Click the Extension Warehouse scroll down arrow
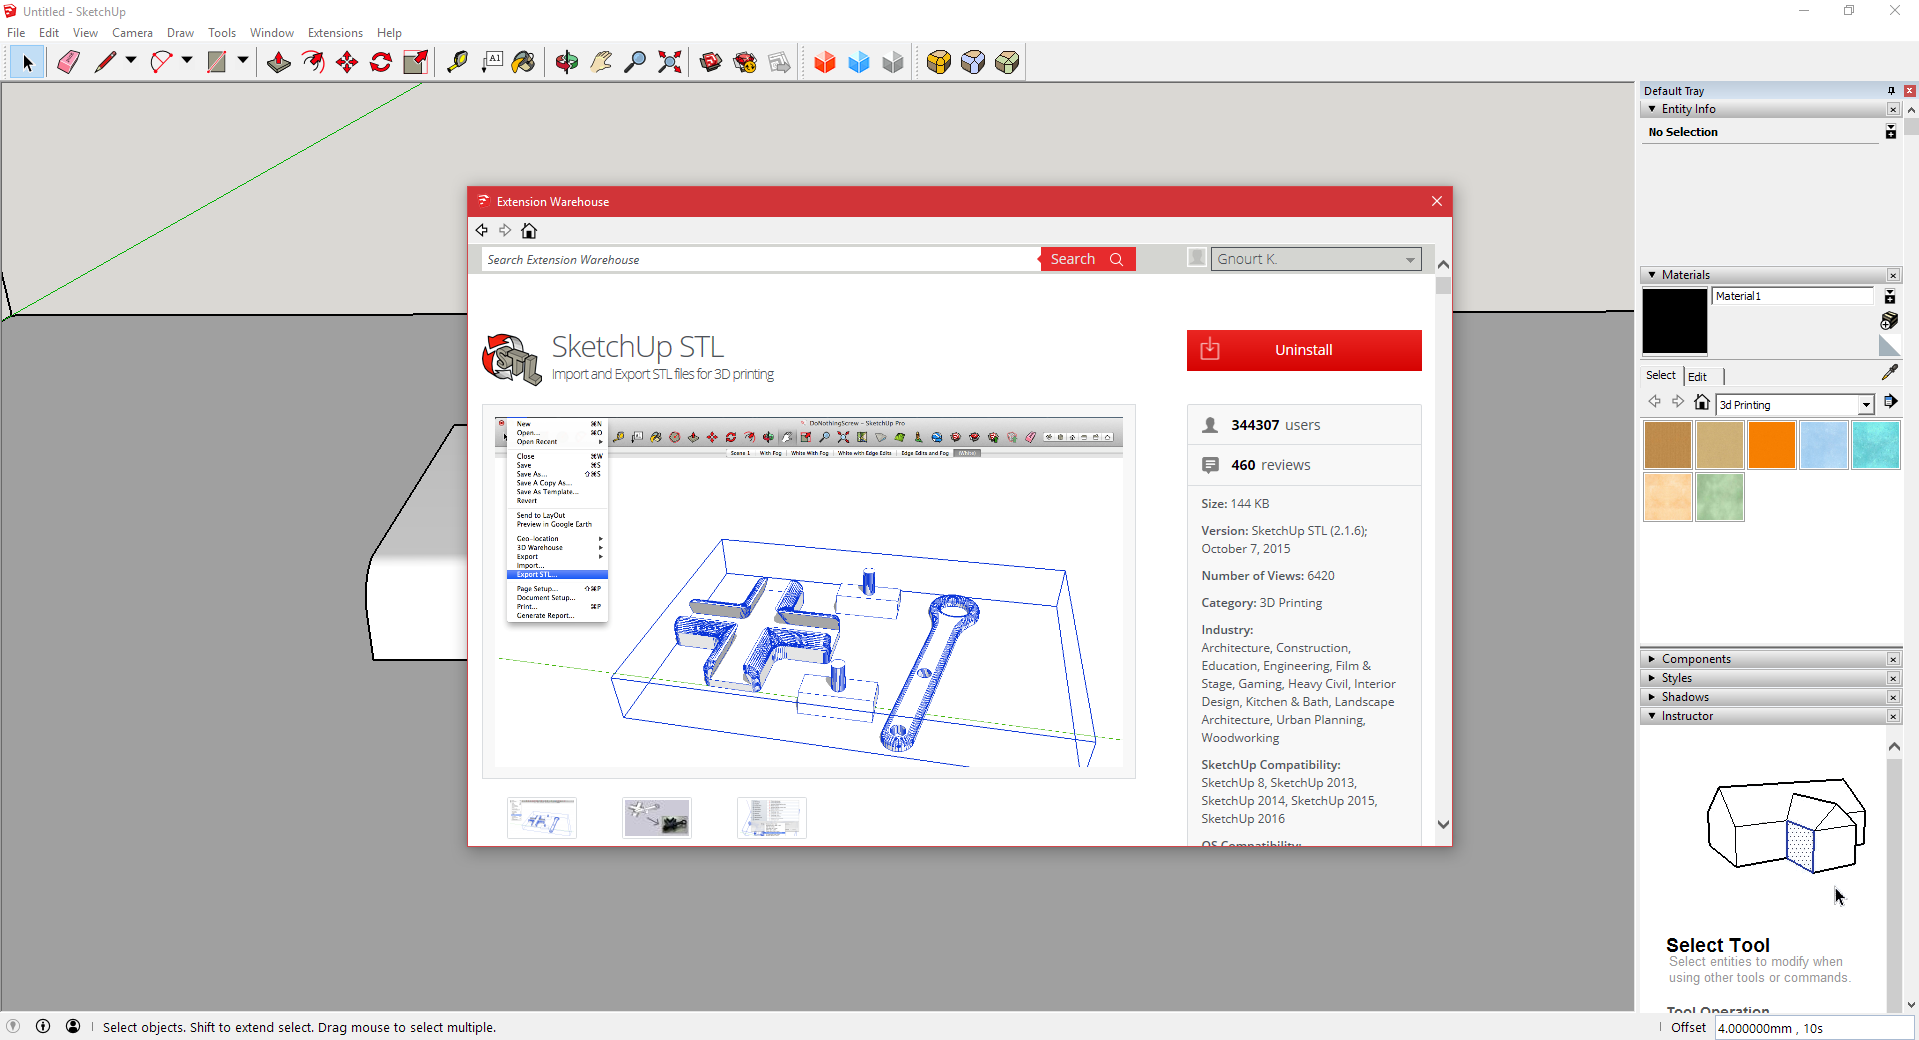Screen dimensions: 1919x1040 tap(1443, 825)
